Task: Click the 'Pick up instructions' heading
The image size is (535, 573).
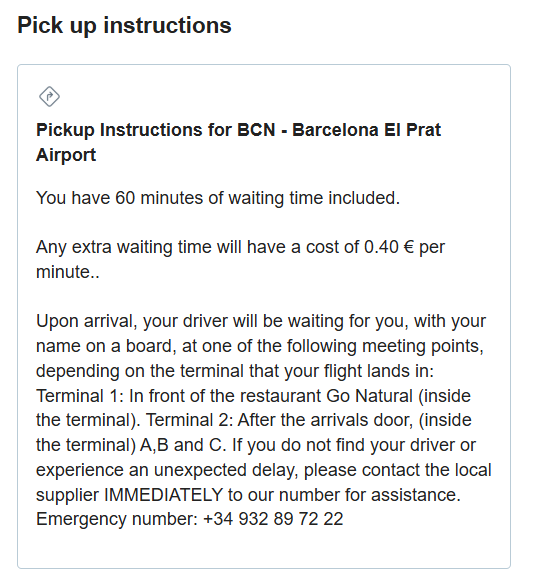Action: pyautogui.click(x=124, y=26)
